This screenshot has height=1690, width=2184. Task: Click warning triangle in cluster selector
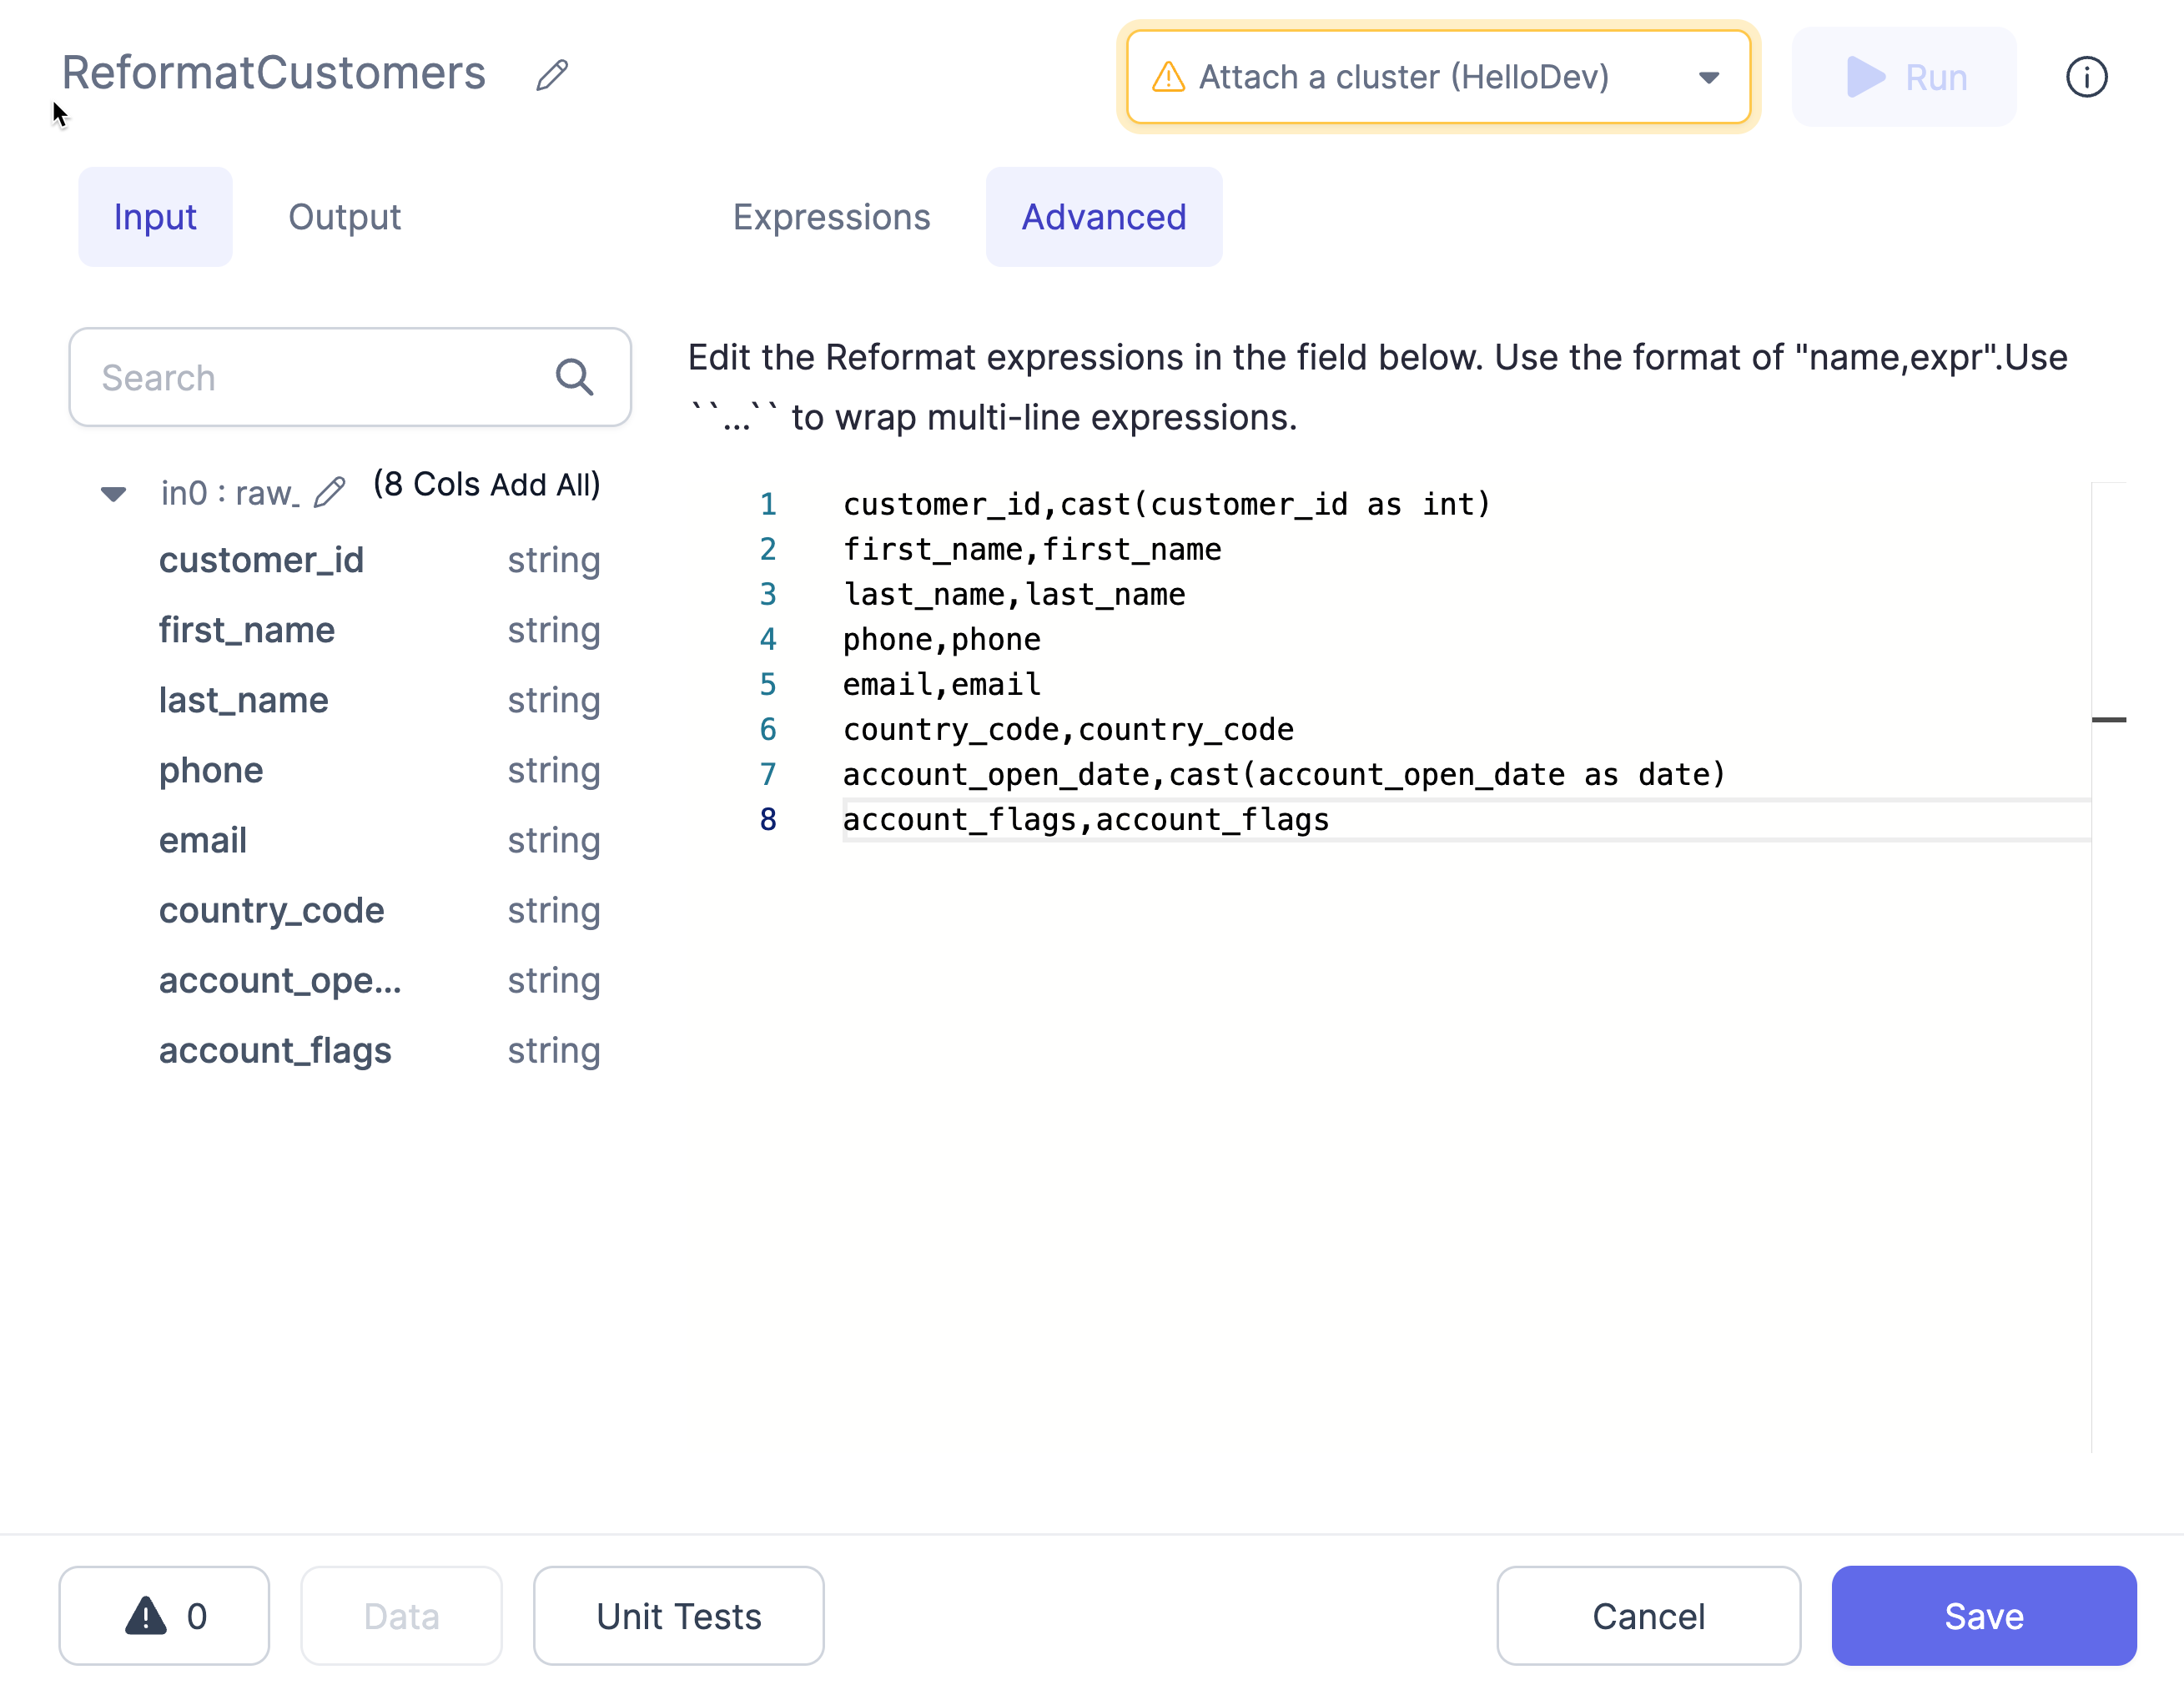(x=1168, y=77)
